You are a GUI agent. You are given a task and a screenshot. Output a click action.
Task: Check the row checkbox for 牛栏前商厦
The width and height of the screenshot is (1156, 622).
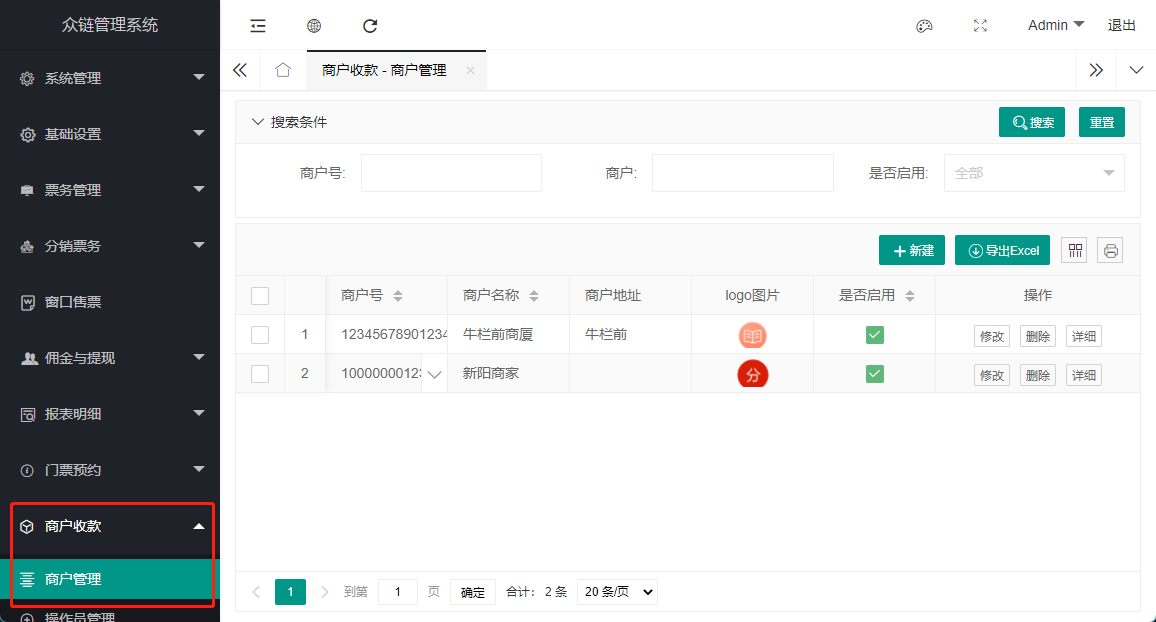260,334
